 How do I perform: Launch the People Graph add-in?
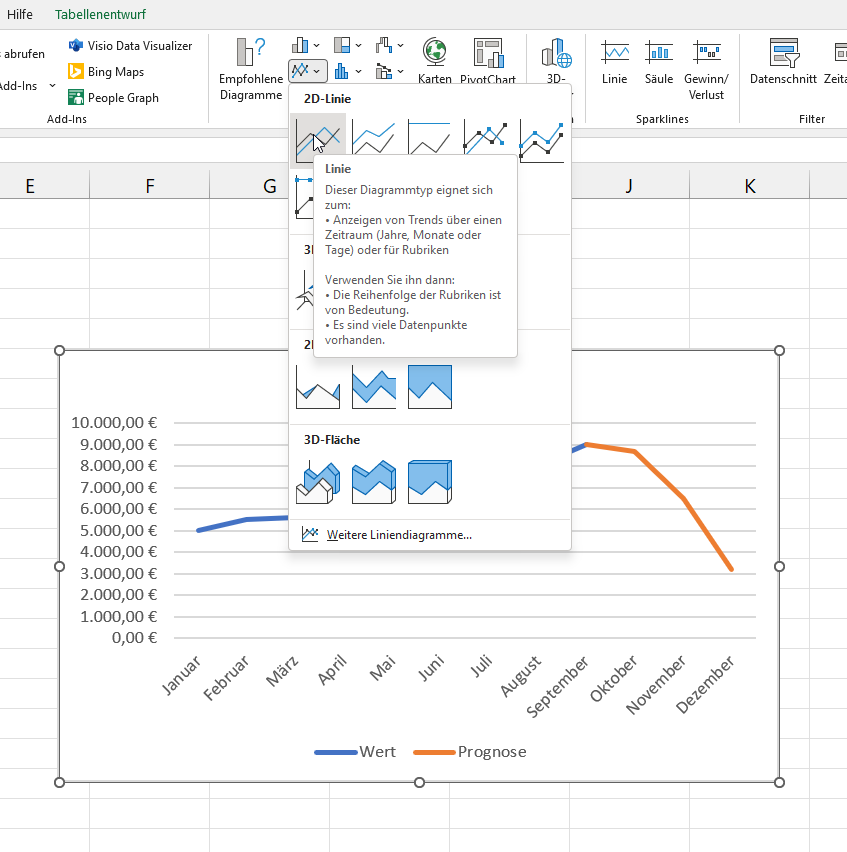point(114,98)
